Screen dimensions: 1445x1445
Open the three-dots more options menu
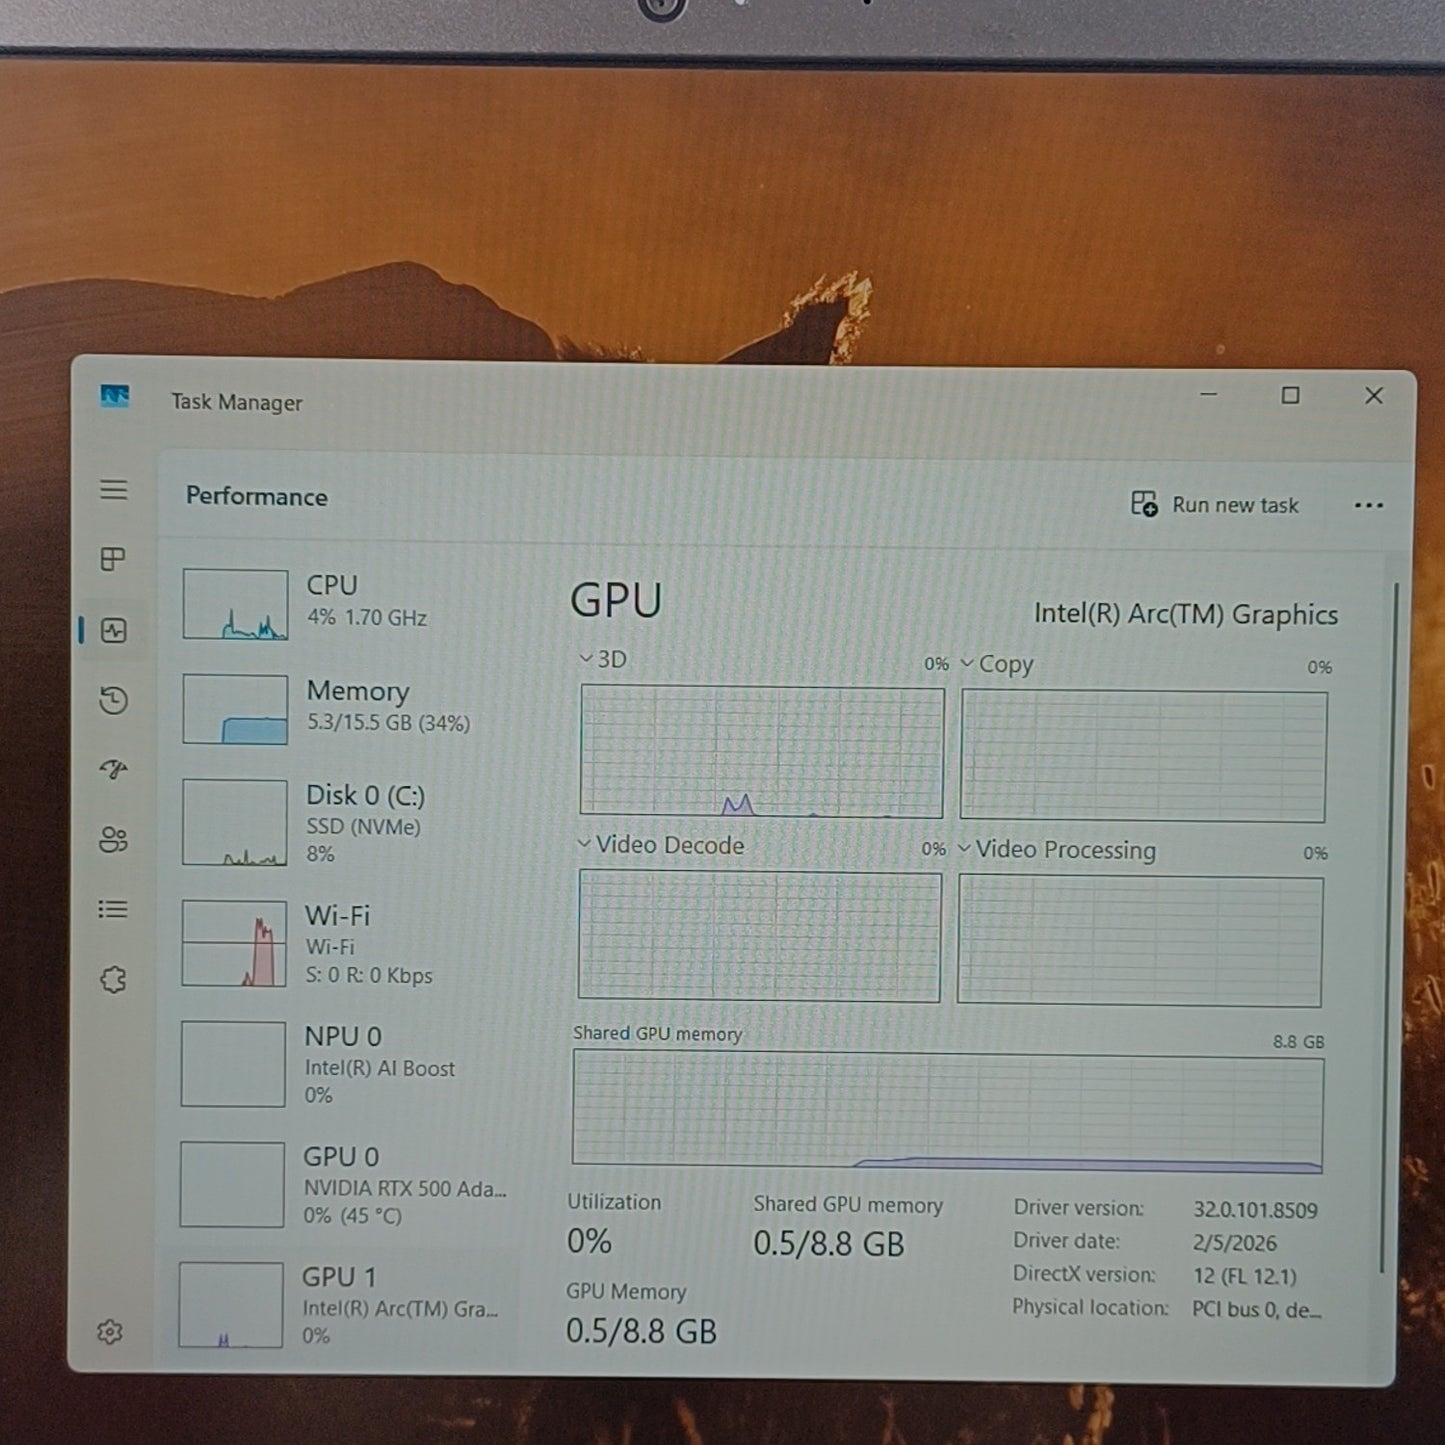click(1368, 505)
